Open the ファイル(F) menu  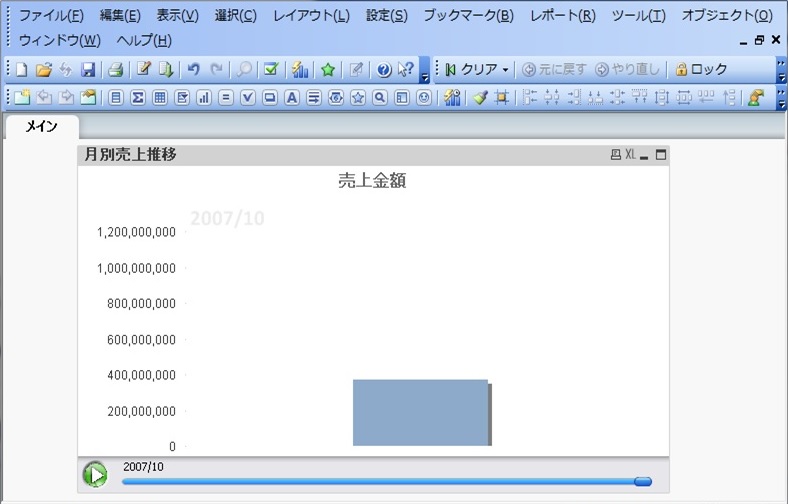51,16
